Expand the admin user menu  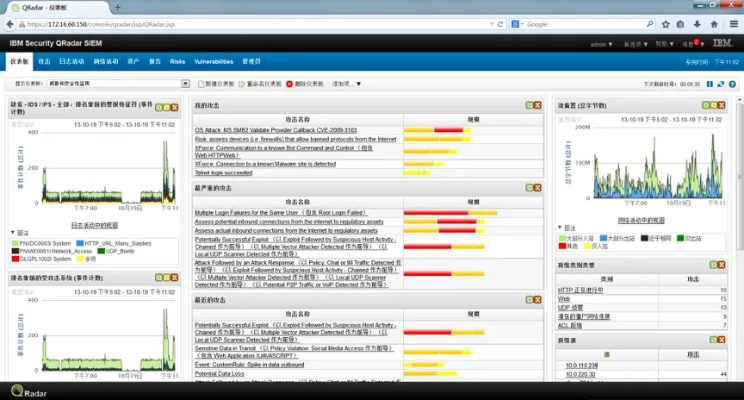point(602,44)
